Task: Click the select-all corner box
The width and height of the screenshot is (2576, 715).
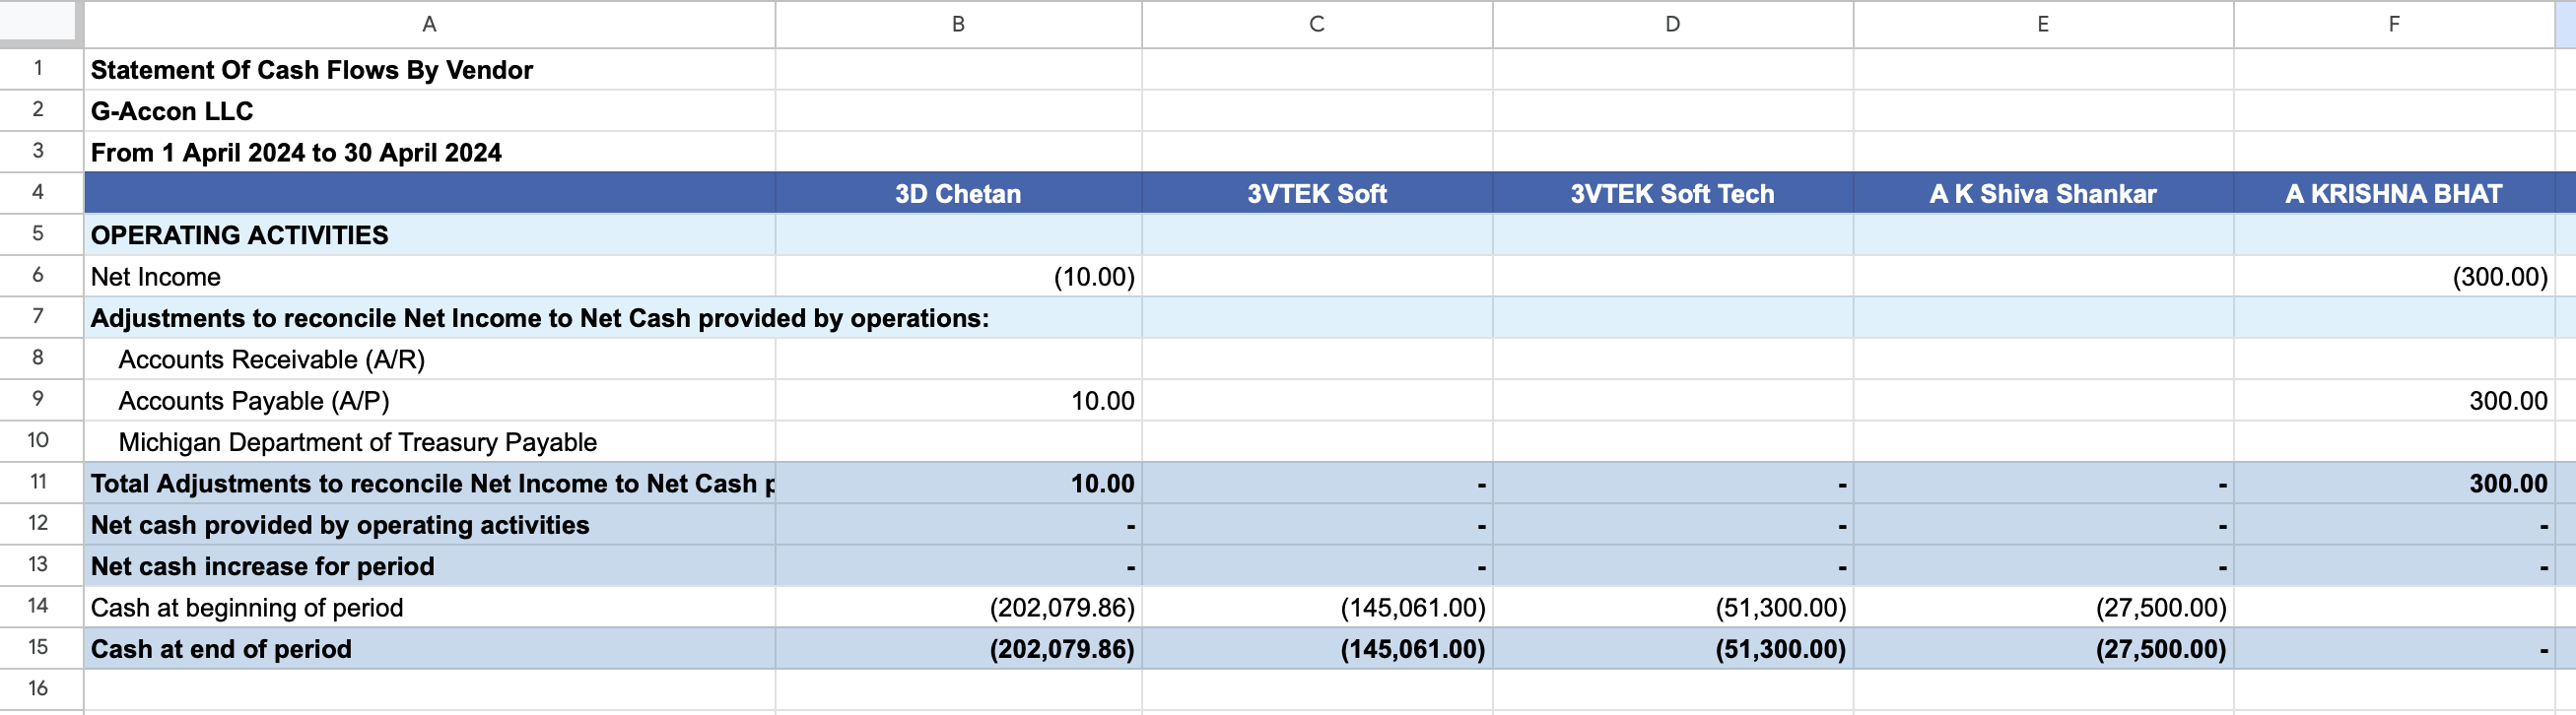Action: [x=40, y=22]
